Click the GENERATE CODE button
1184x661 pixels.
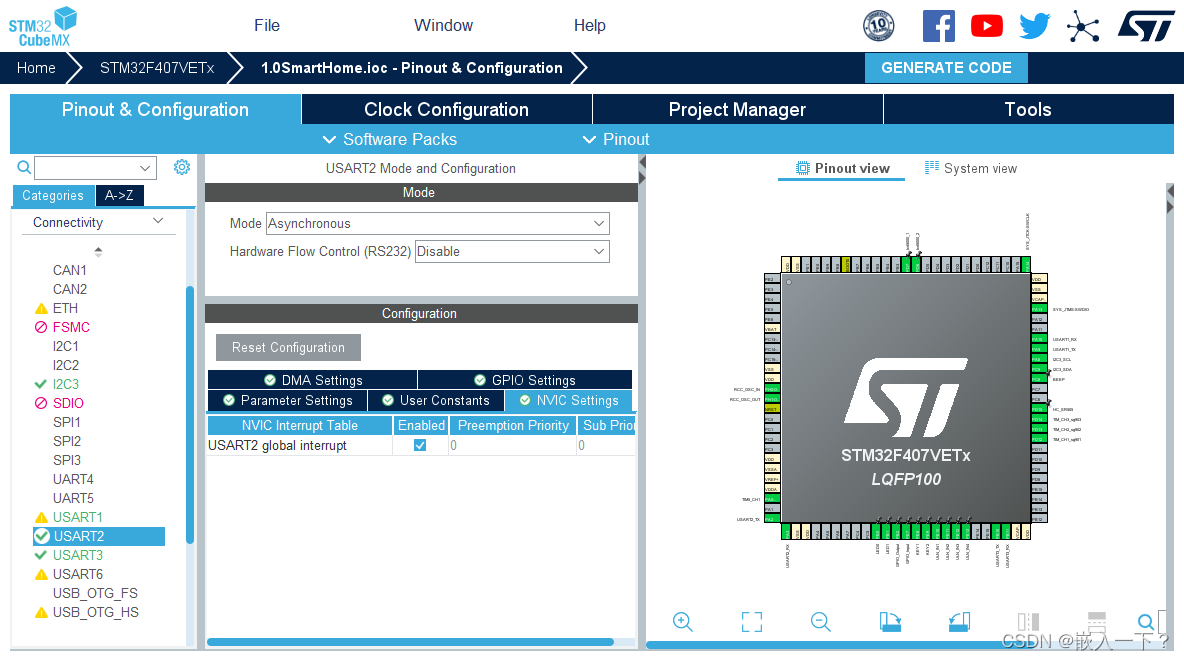coord(946,68)
